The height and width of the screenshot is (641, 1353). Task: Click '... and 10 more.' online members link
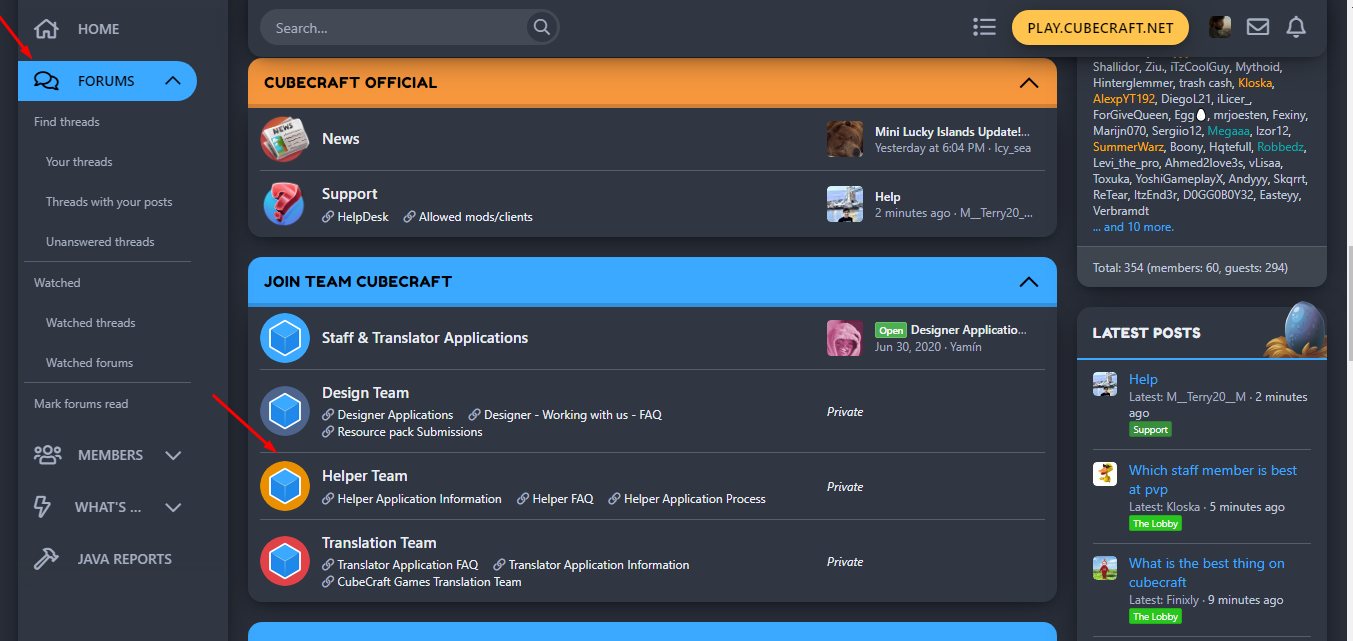tap(1133, 227)
